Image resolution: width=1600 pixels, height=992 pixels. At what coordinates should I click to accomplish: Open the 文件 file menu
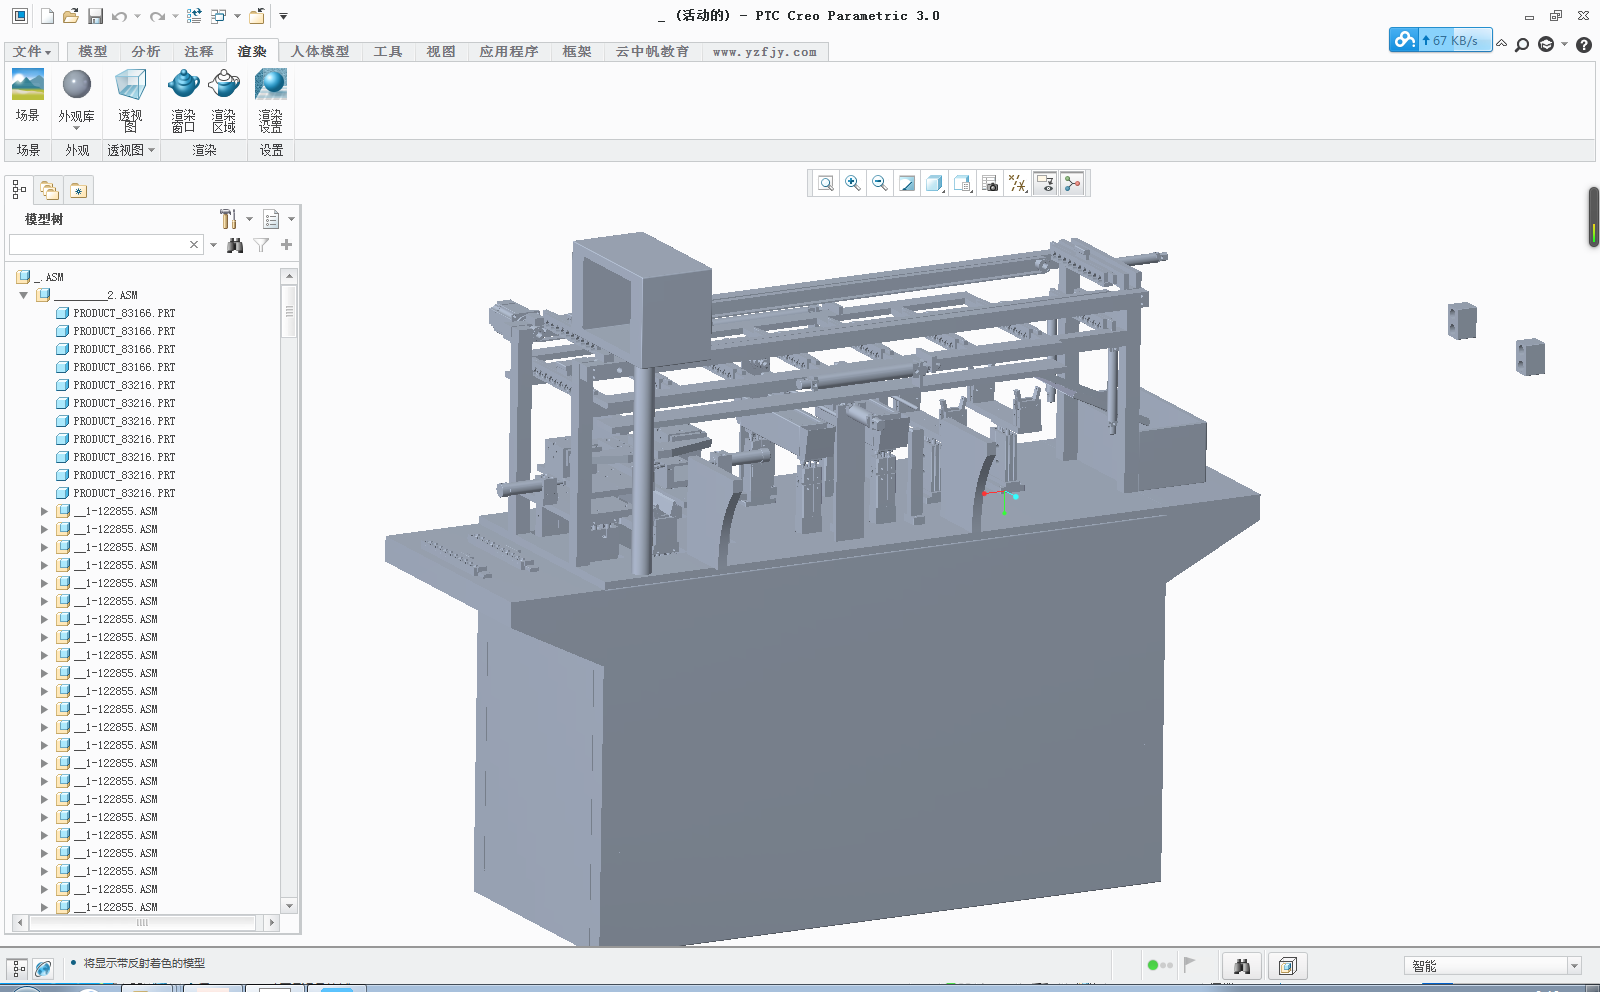pos(32,52)
